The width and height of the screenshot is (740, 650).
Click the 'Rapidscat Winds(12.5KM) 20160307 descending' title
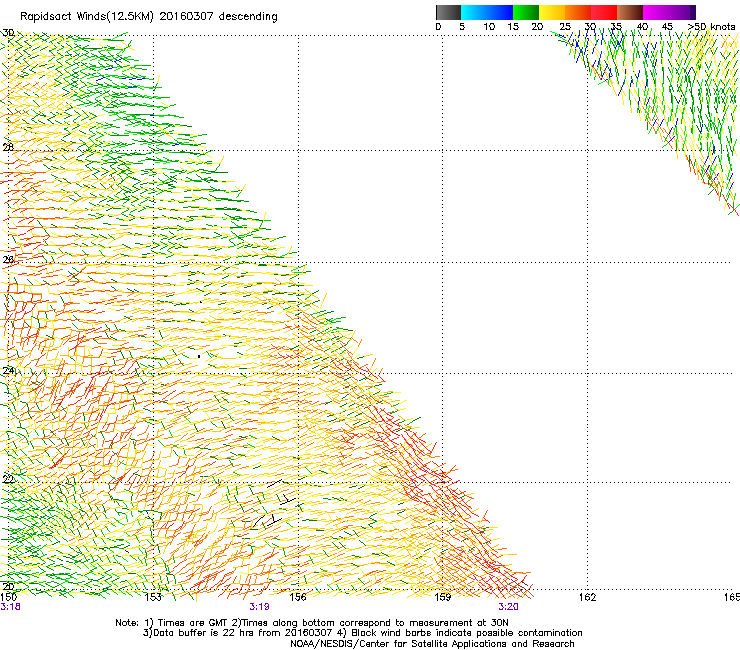149,17
